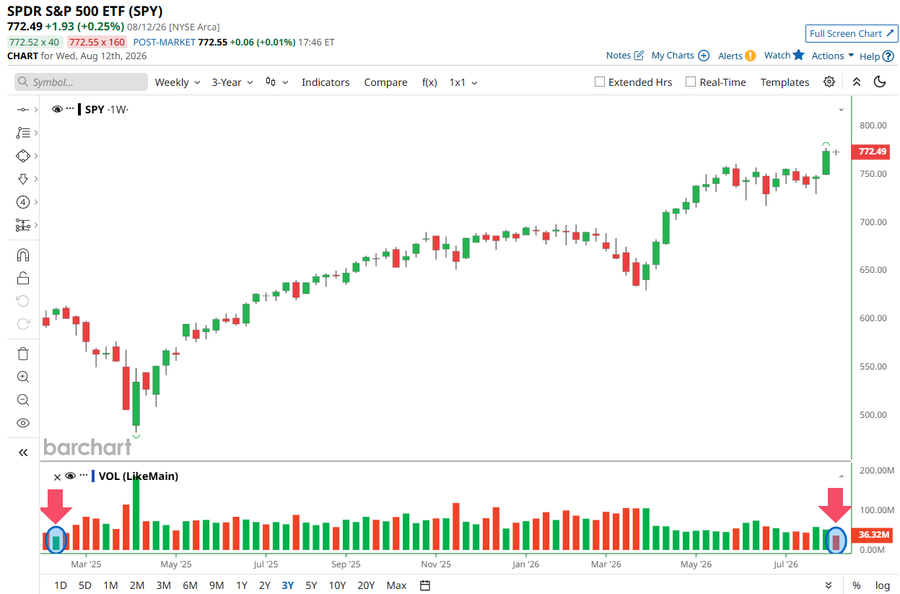The height and width of the screenshot is (594, 900).
Task: Open Alerts for this symbol
Action: (737, 56)
